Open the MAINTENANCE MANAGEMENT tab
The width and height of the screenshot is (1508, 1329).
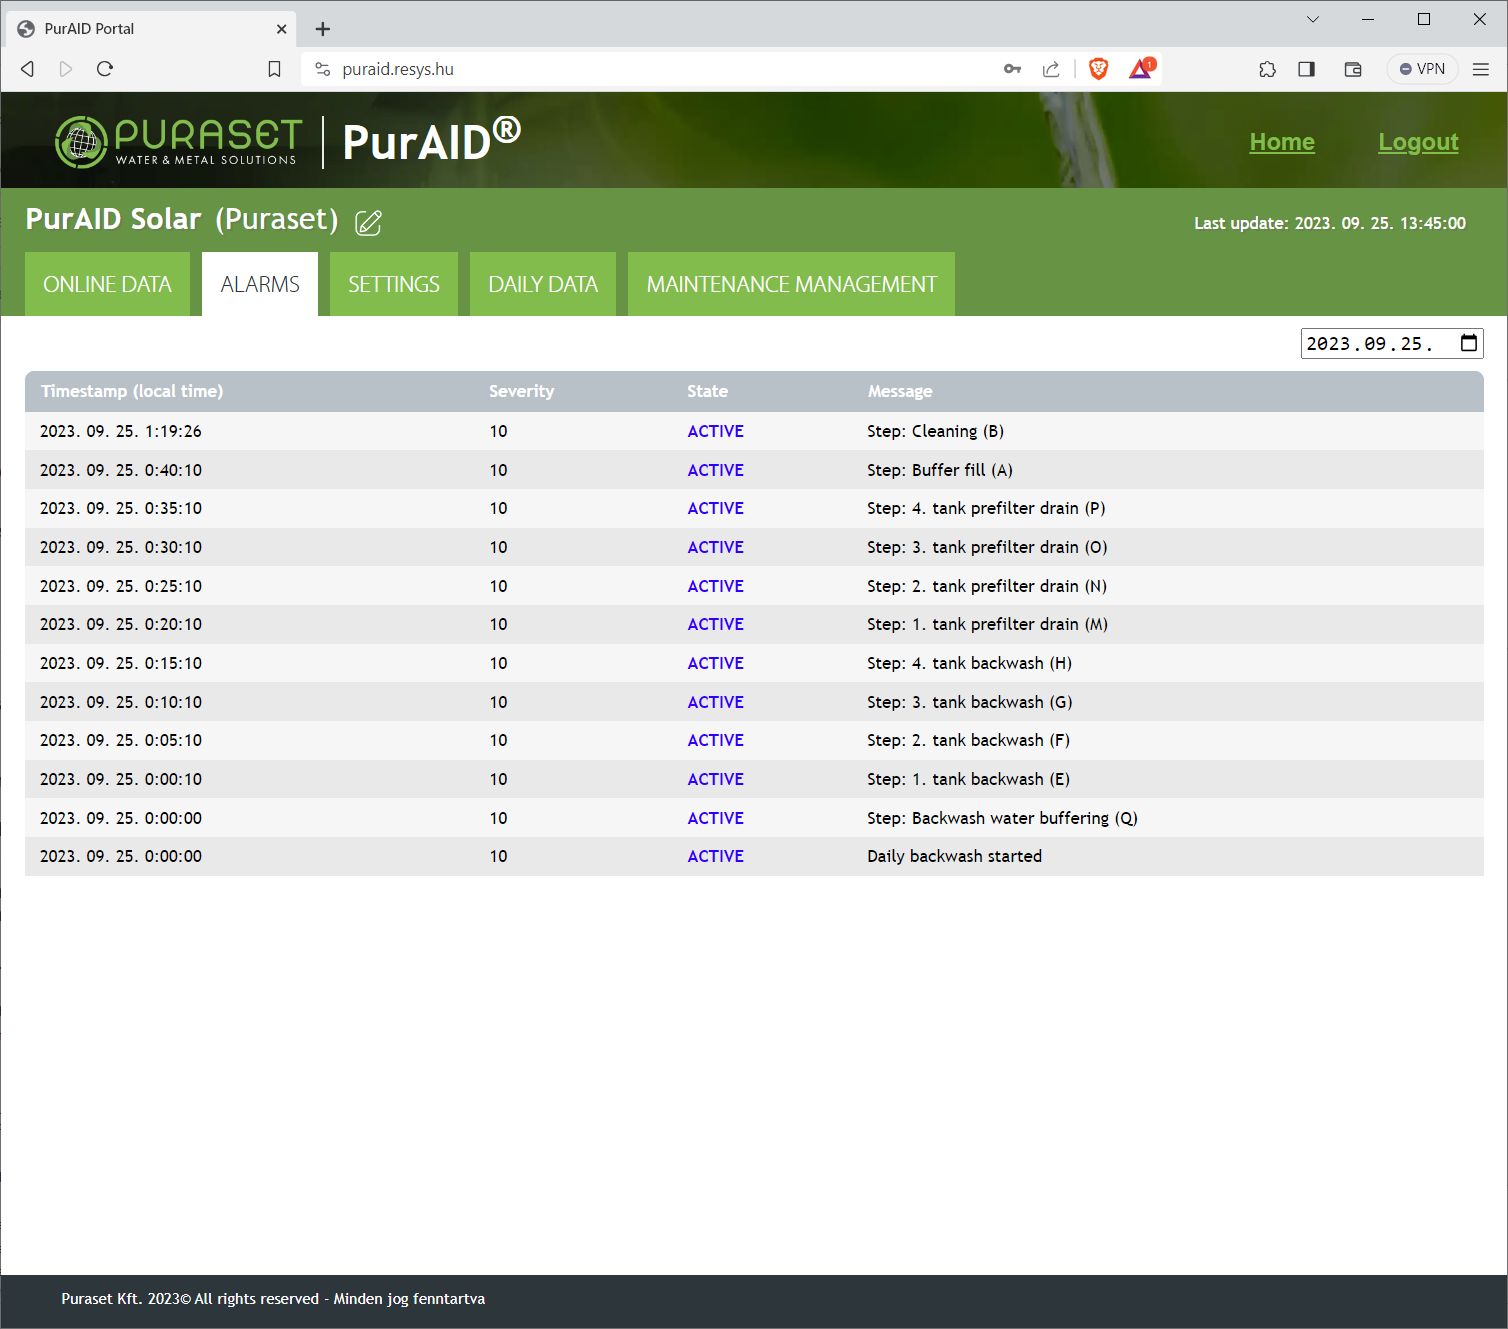tap(791, 284)
